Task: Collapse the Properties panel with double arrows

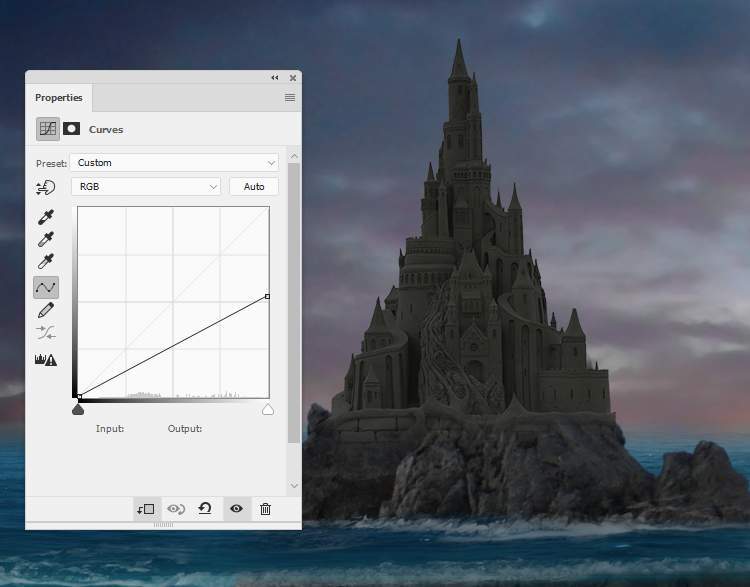Action: pyautogui.click(x=275, y=78)
